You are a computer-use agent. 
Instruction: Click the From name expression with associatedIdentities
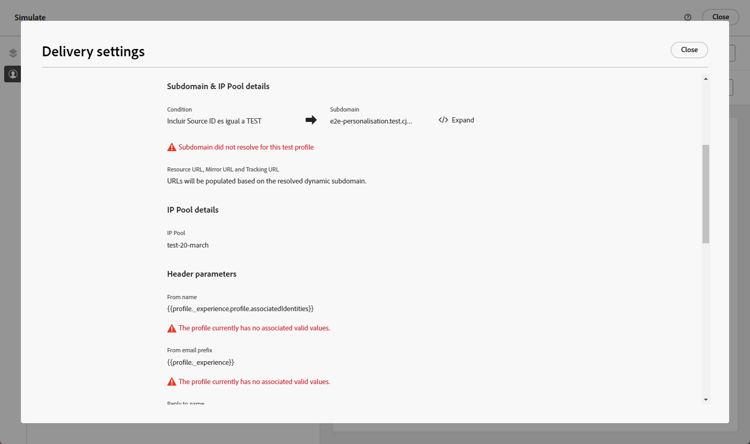[x=240, y=309]
